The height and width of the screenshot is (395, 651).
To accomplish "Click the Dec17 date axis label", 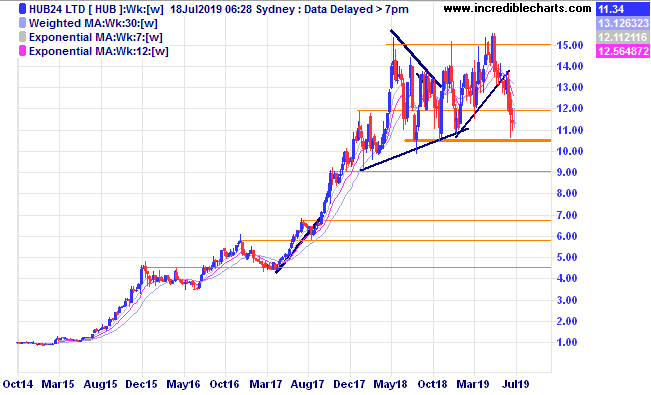I will click(x=349, y=384).
